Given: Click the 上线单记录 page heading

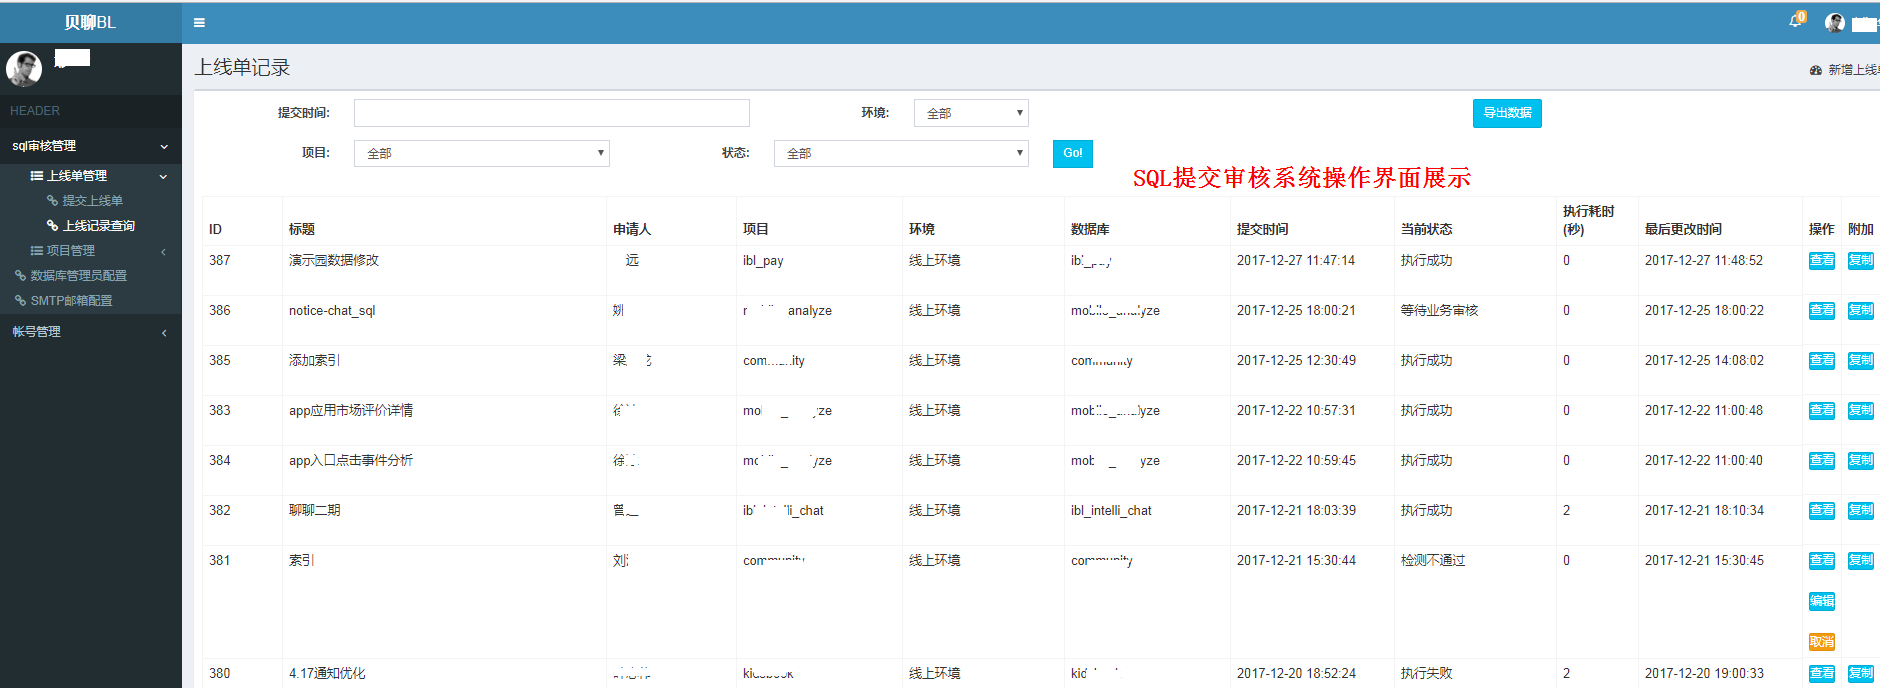Looking at the screenshot, I should point(242,68).
